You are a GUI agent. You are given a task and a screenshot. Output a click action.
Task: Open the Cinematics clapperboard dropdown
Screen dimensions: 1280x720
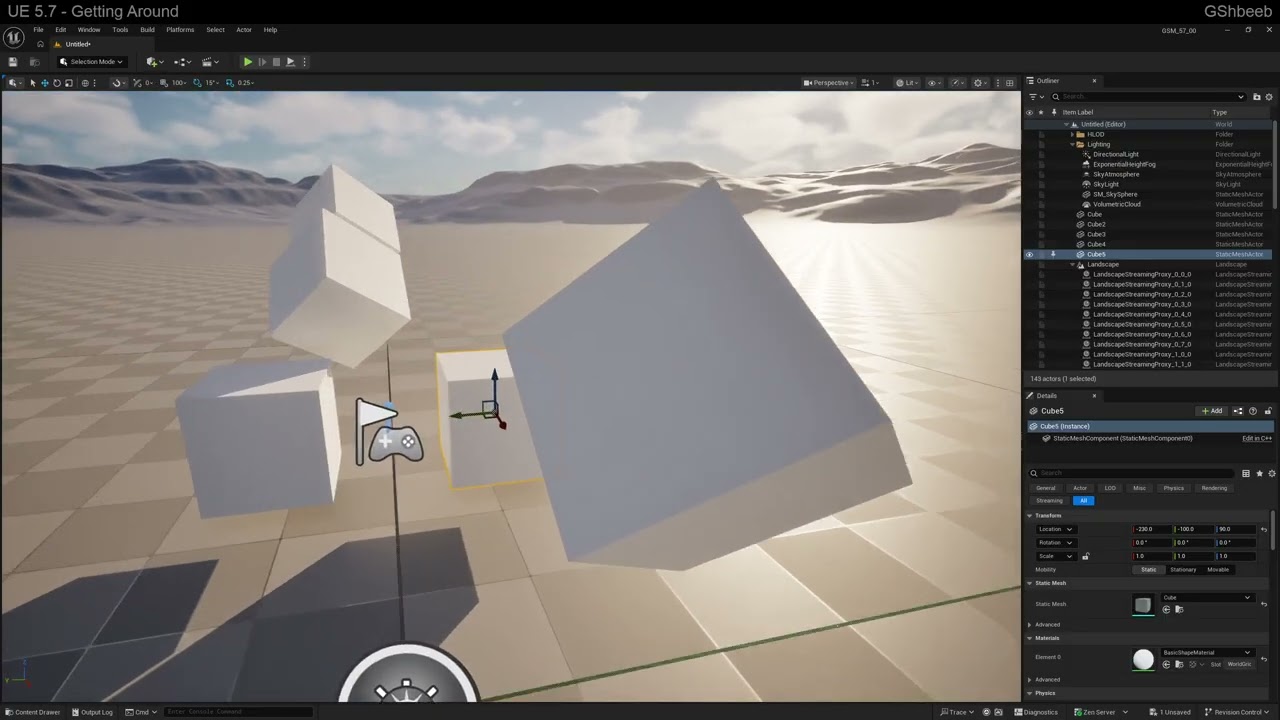209,62
